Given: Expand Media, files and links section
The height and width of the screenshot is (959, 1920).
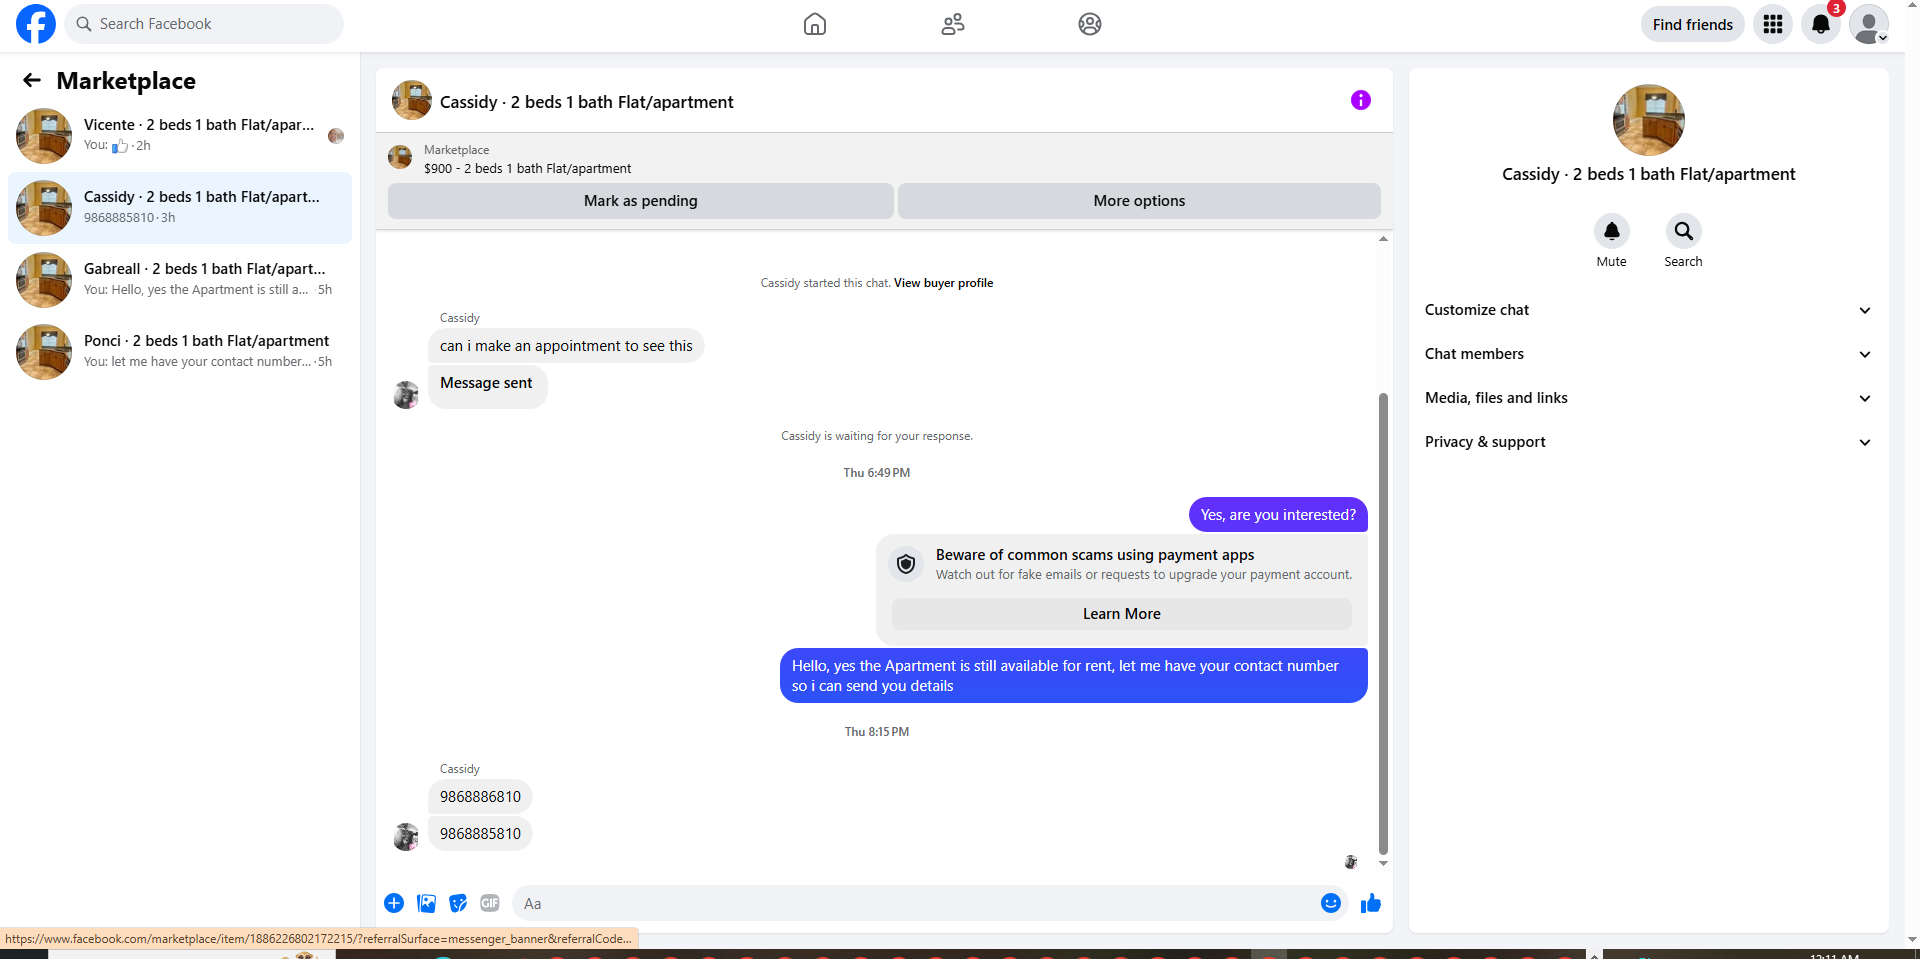Looking at the screenshot, I should click(1648, 398).
